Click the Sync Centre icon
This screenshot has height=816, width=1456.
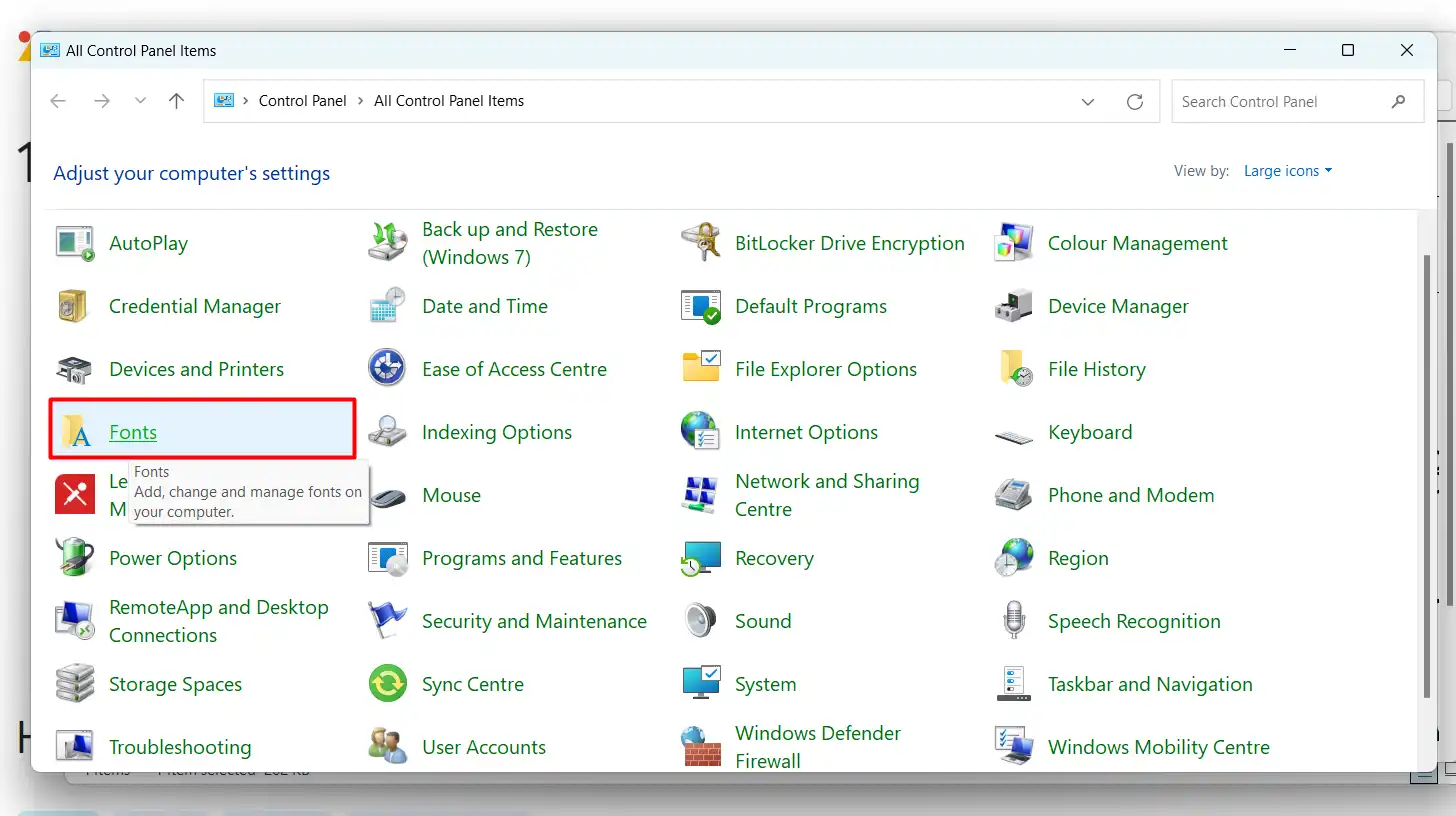[x=388, y=684]
